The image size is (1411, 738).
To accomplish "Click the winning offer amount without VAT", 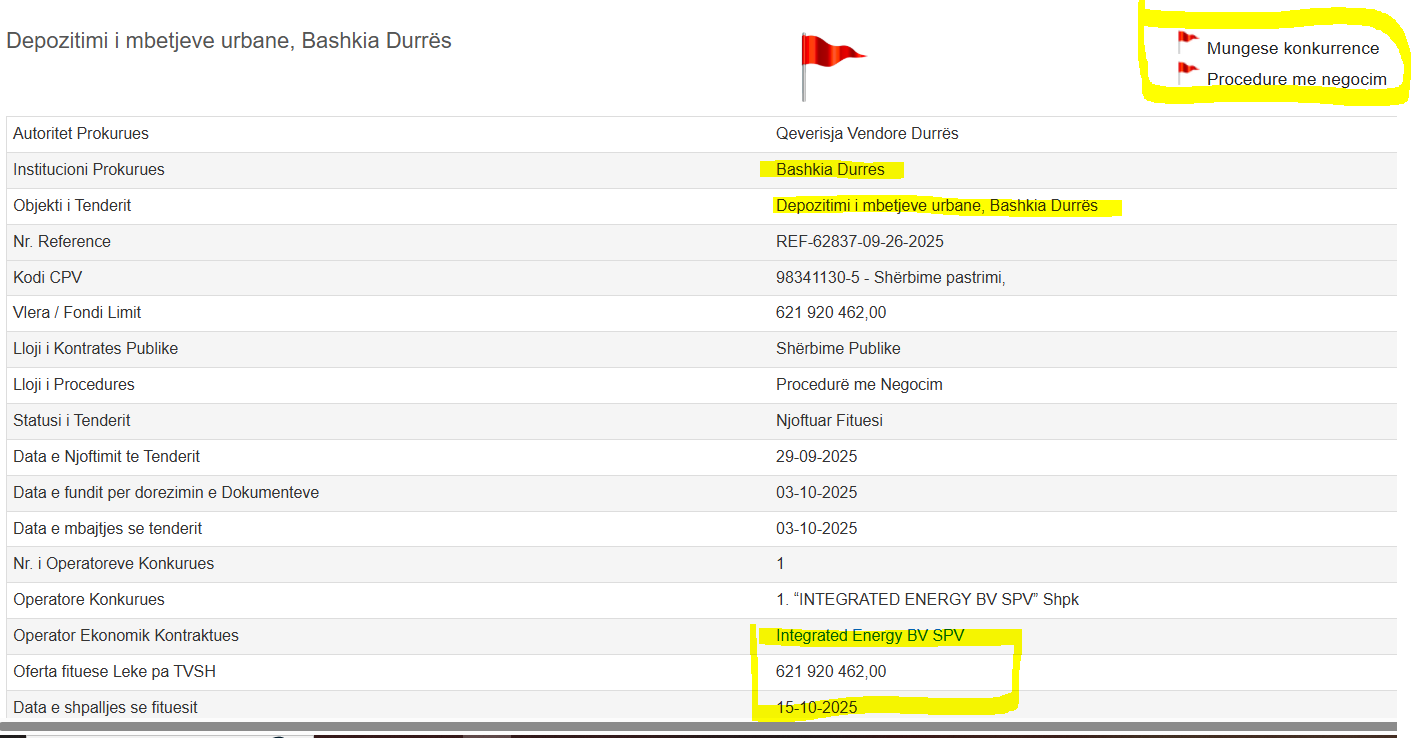I will (830, 671).
